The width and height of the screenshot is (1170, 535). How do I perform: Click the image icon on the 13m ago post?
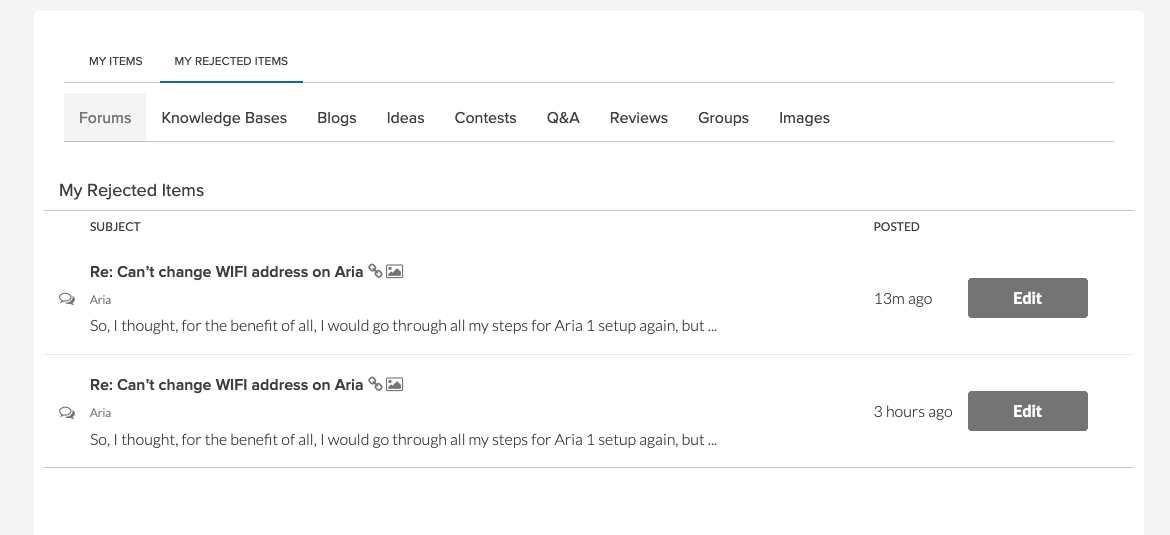tap(395, 272)
